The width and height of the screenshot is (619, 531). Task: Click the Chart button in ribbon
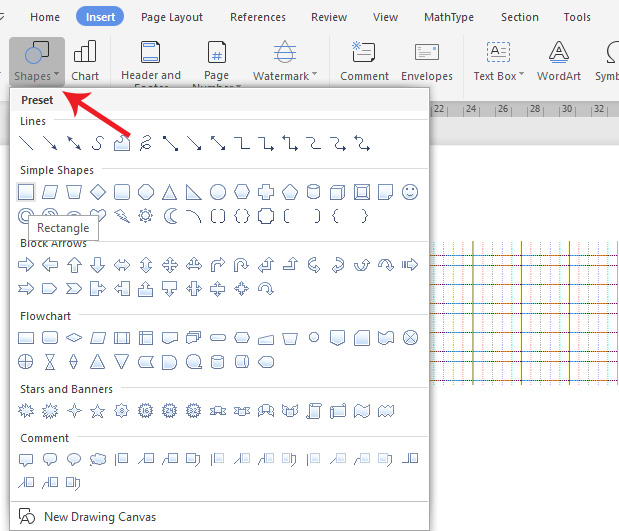85,60
